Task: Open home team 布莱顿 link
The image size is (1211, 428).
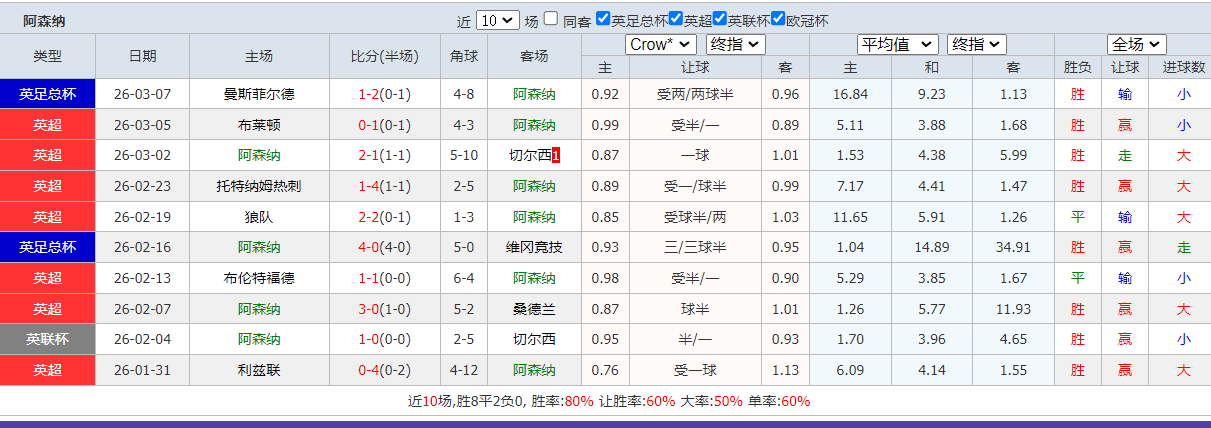Action: (x=259, y=125)
